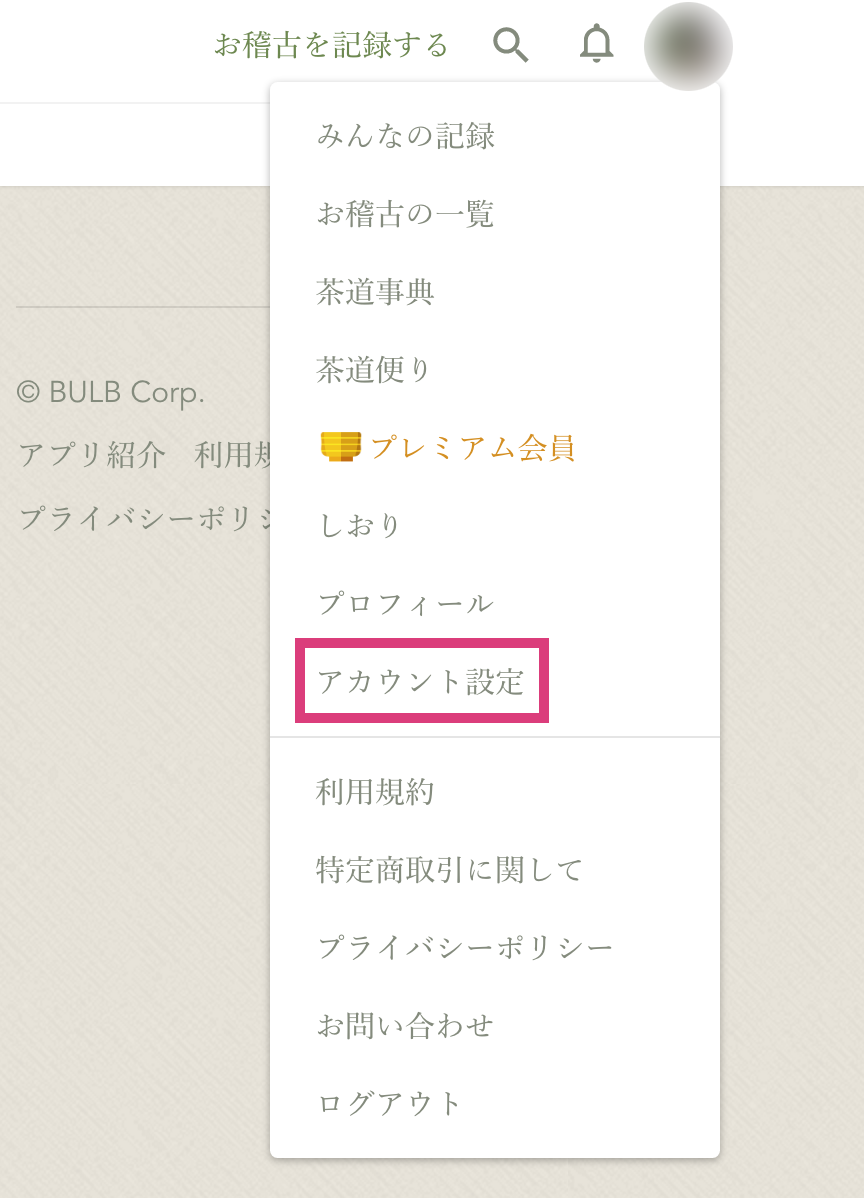This screenshot has height=1198, width=864.
Task: Select みんなの記録 from menu
Action: (406, 136)
